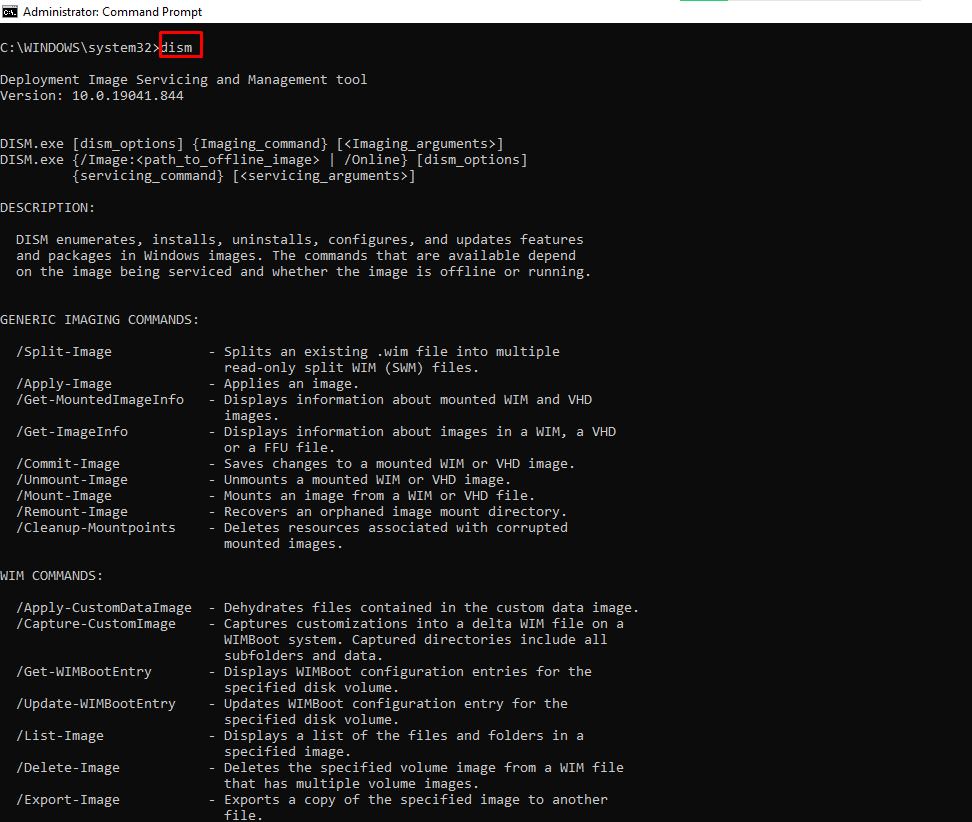
Task: Click the Deployment Image Servicing heading line
Action: click(x=183, y=80)
